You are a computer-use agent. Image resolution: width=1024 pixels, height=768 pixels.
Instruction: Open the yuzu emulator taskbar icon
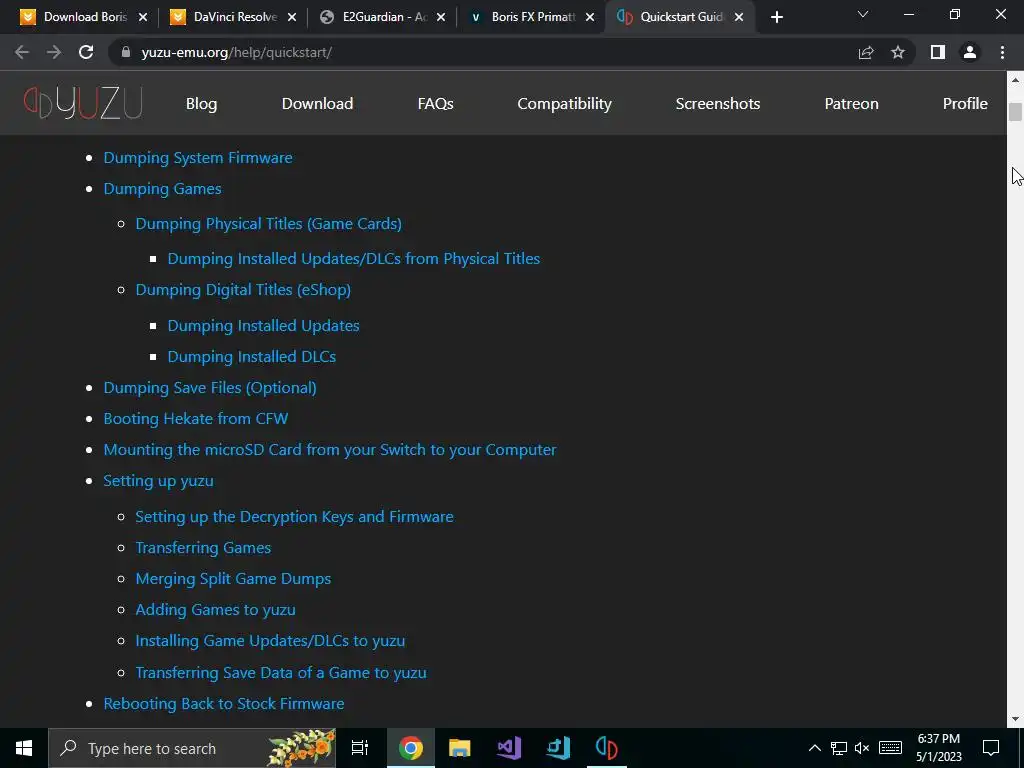pyautogui.click(x=607, y=748)
